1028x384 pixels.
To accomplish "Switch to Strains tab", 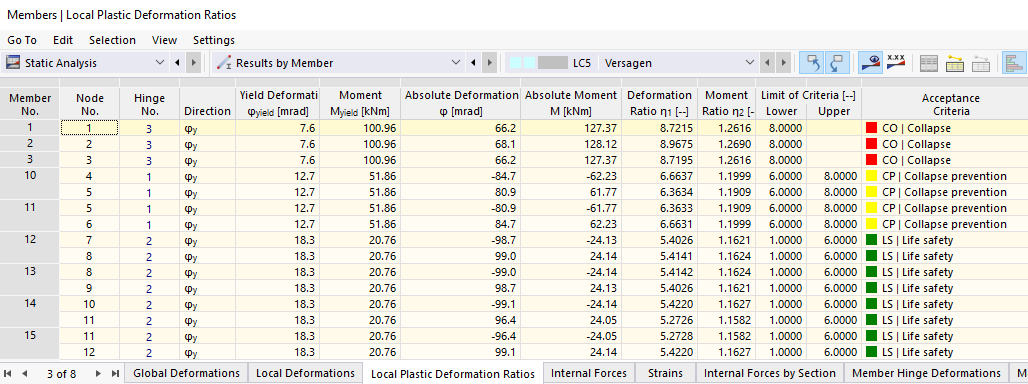I will pyautogui.click(x=665, y=373).
